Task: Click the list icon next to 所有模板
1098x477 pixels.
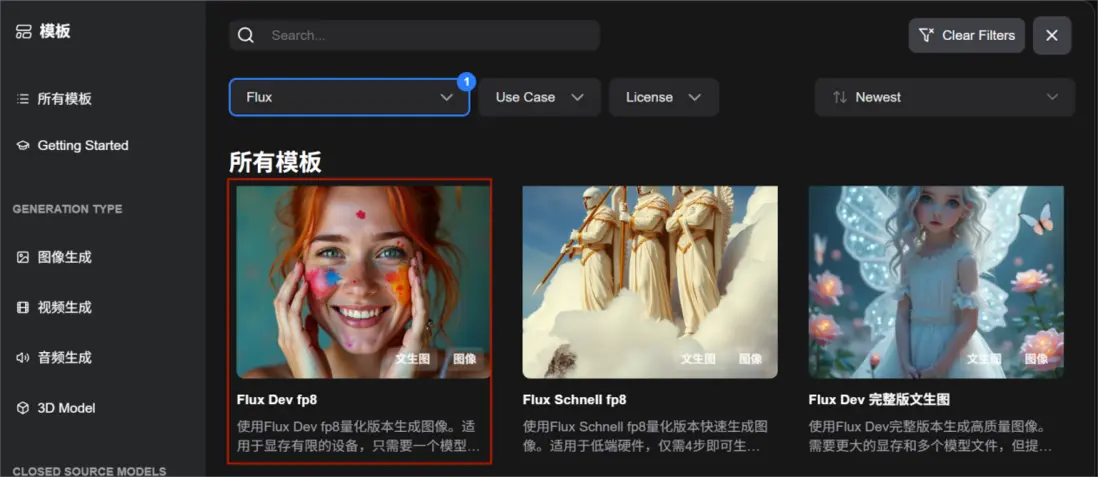Action: (23, 99)
